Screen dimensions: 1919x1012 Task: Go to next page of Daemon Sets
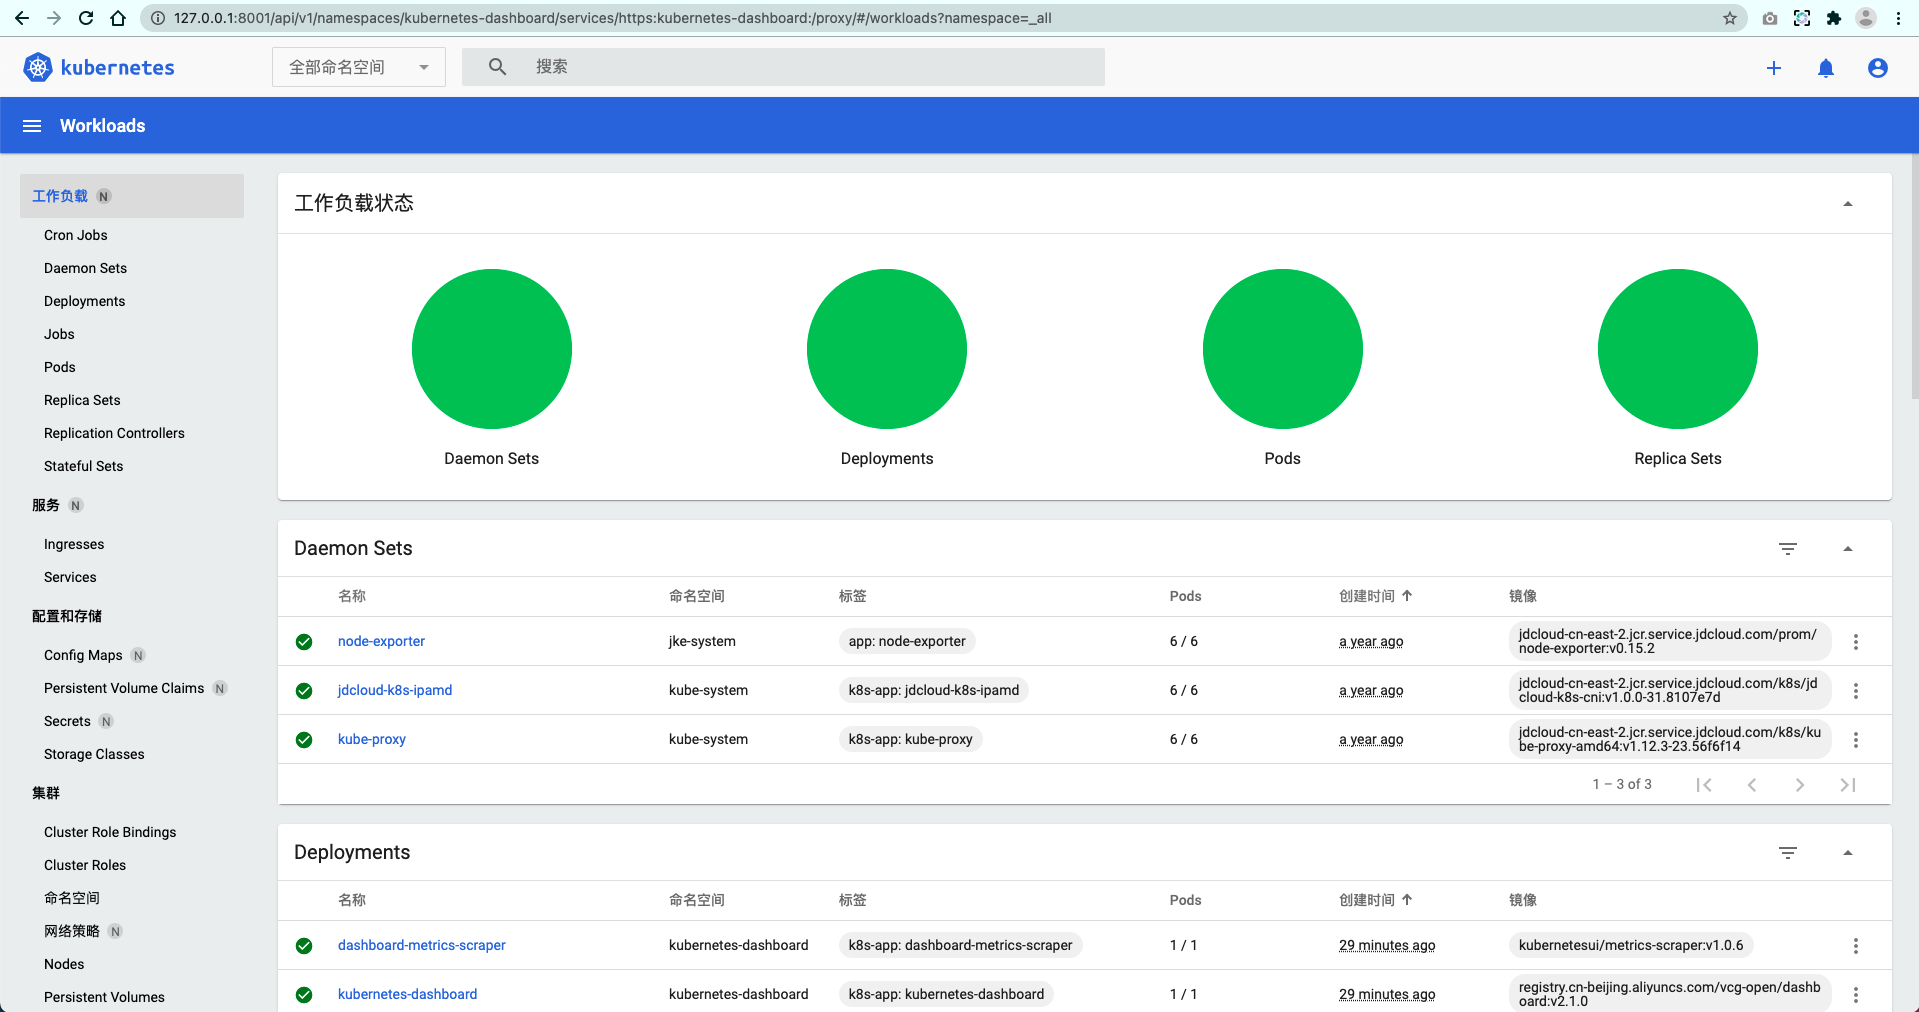(x=1800, y=785)
